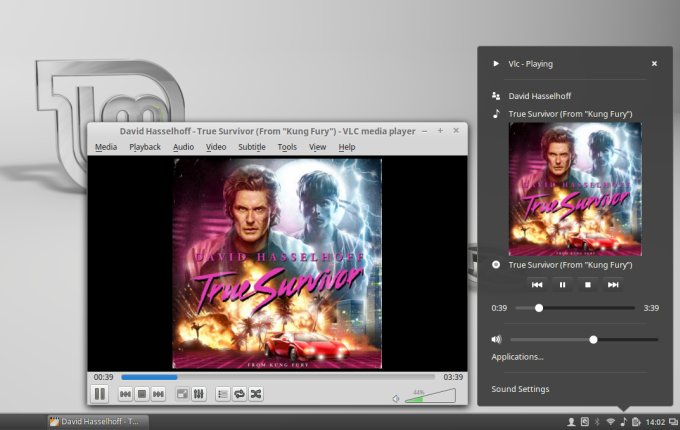Open the Media menu

point(106,147)
